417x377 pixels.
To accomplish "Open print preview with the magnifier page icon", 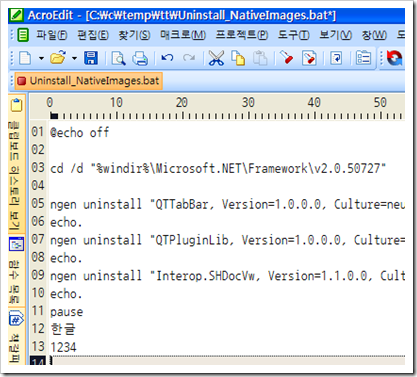I will click(118, 58).
